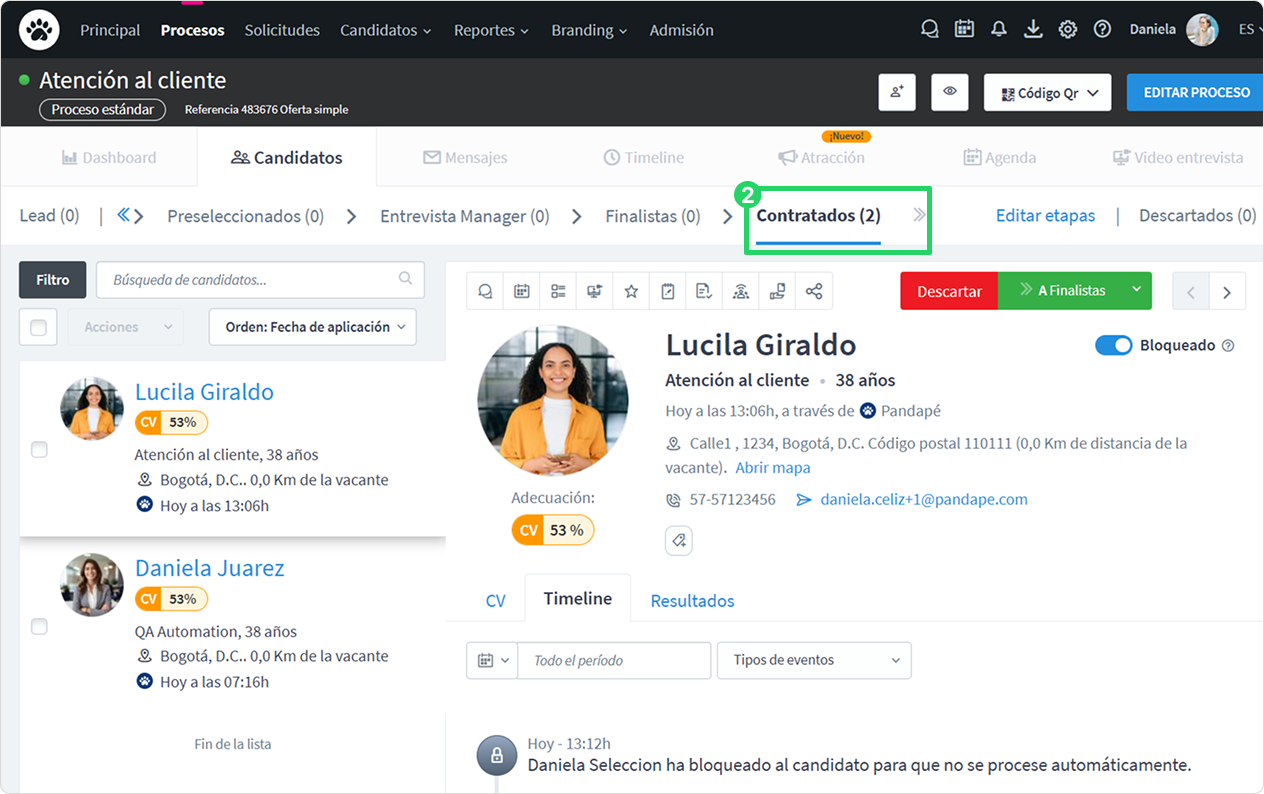This screenshot has width=1264, height=794.
Task: Click the tag icon below phone number
Action: coord(679,540)
